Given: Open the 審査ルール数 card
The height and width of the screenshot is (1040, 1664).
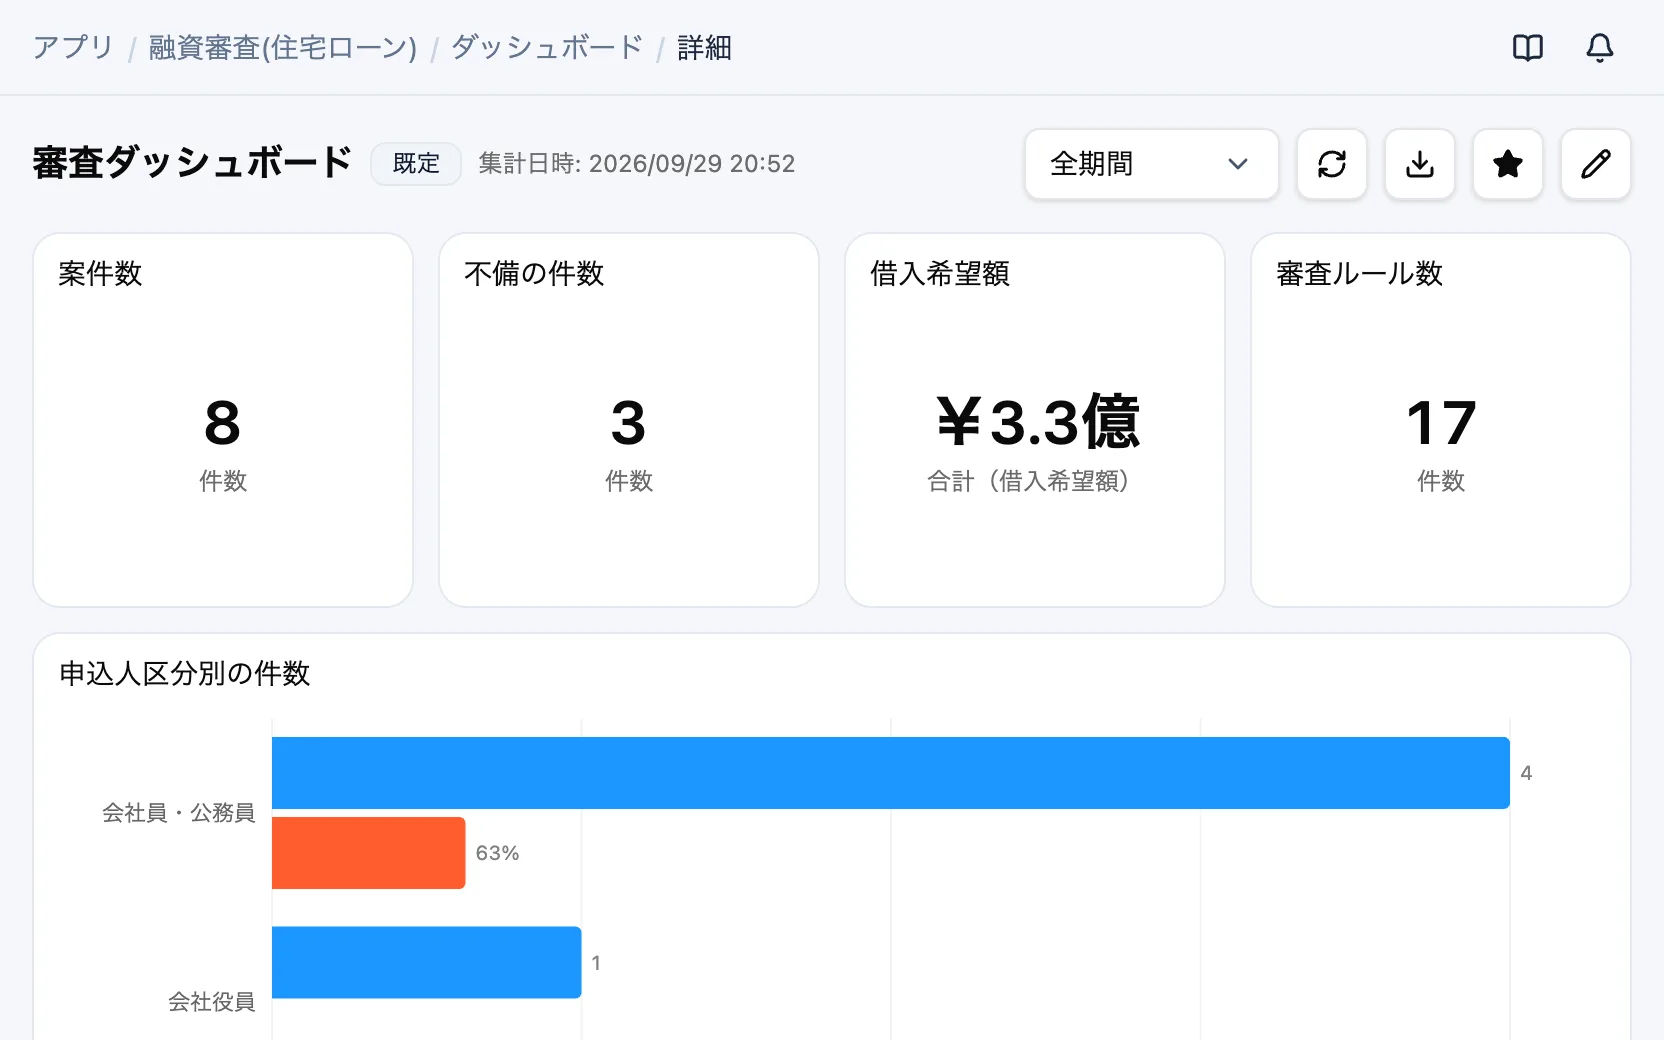Looking at the screenshot, I should coord(1441,420).
